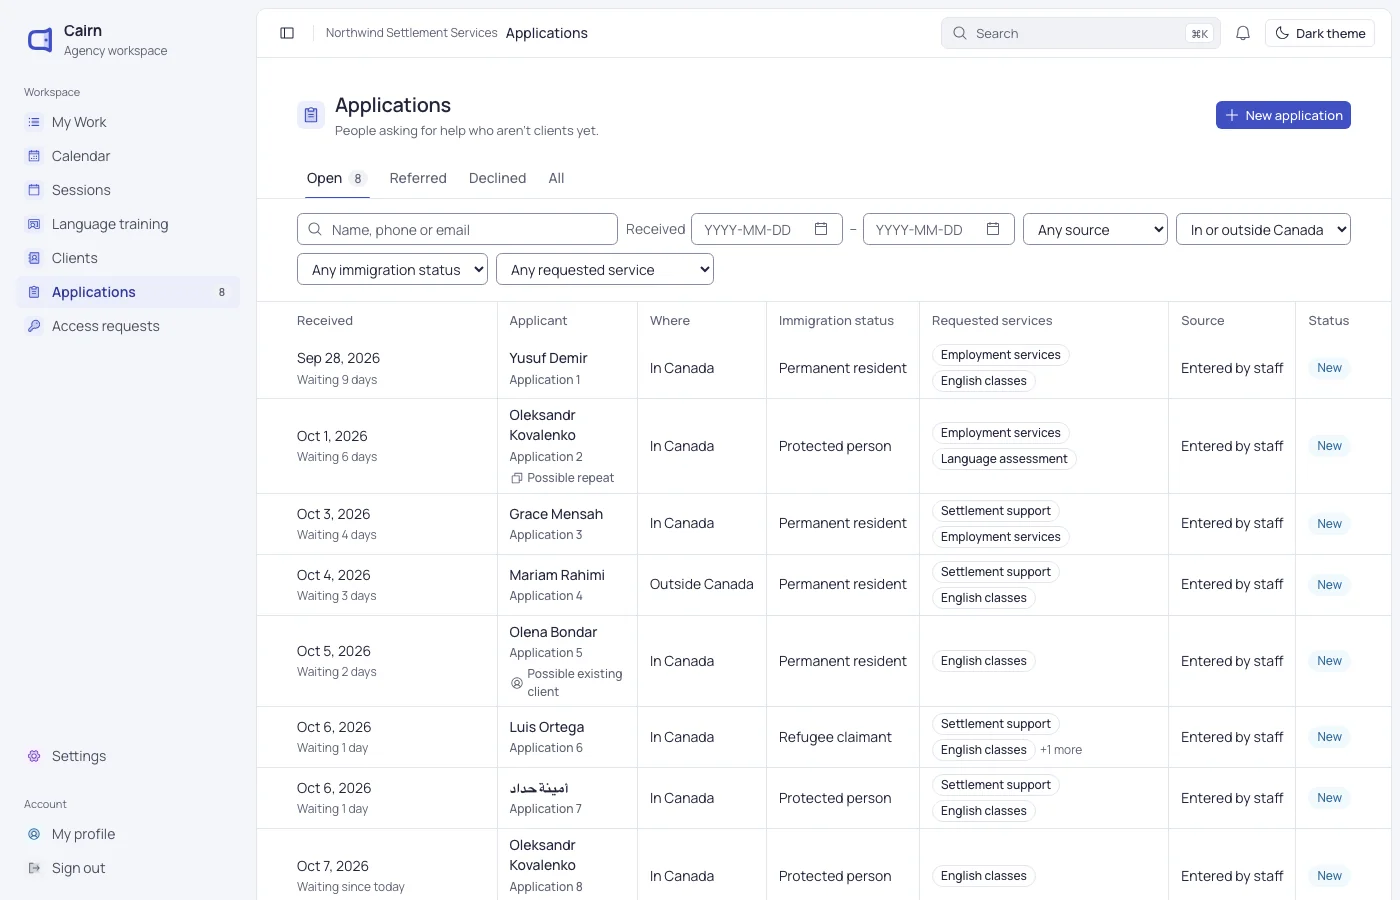Screen dimensions: 1400x900
Task: Click the Settings gear icon
Action: tap(34, 756)
